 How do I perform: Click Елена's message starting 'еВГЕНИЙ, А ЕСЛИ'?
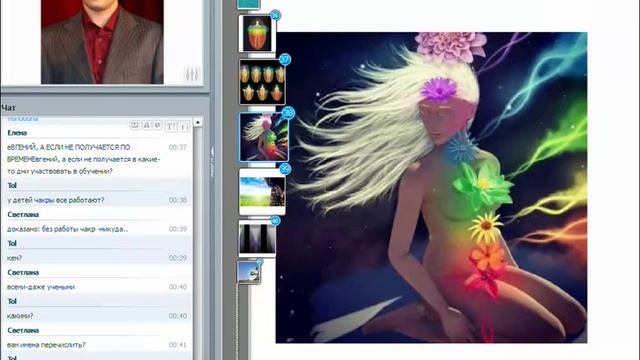coord(84,159)
